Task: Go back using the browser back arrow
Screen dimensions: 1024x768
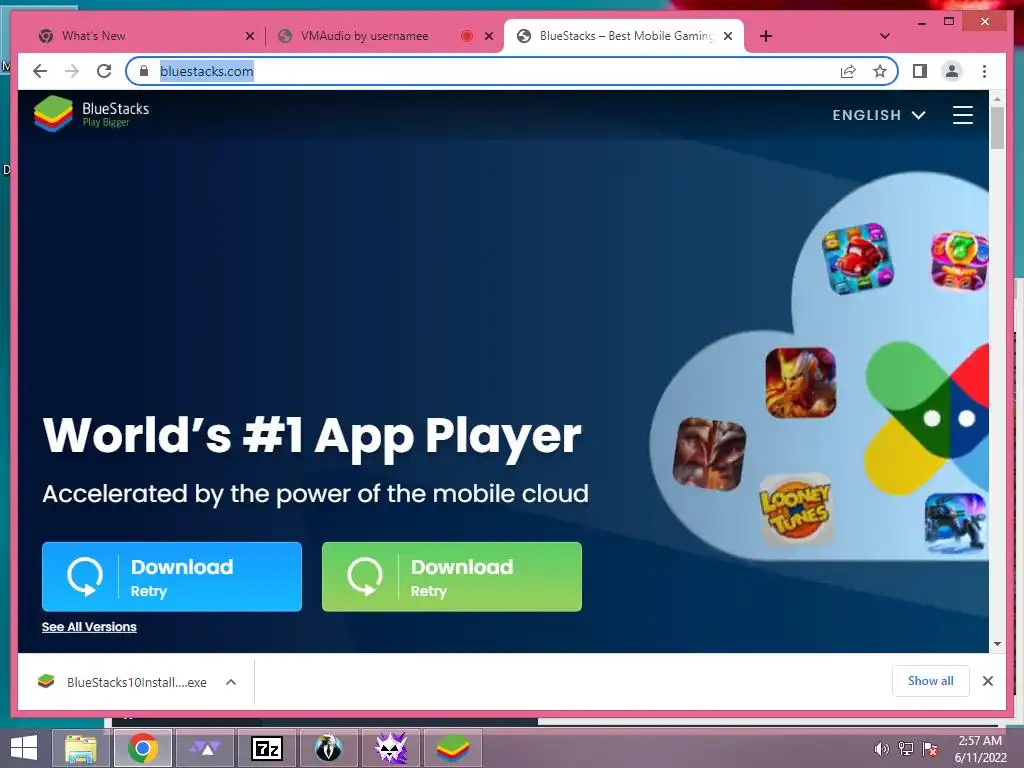Action: pyautogui.click(x=40, y=71)
